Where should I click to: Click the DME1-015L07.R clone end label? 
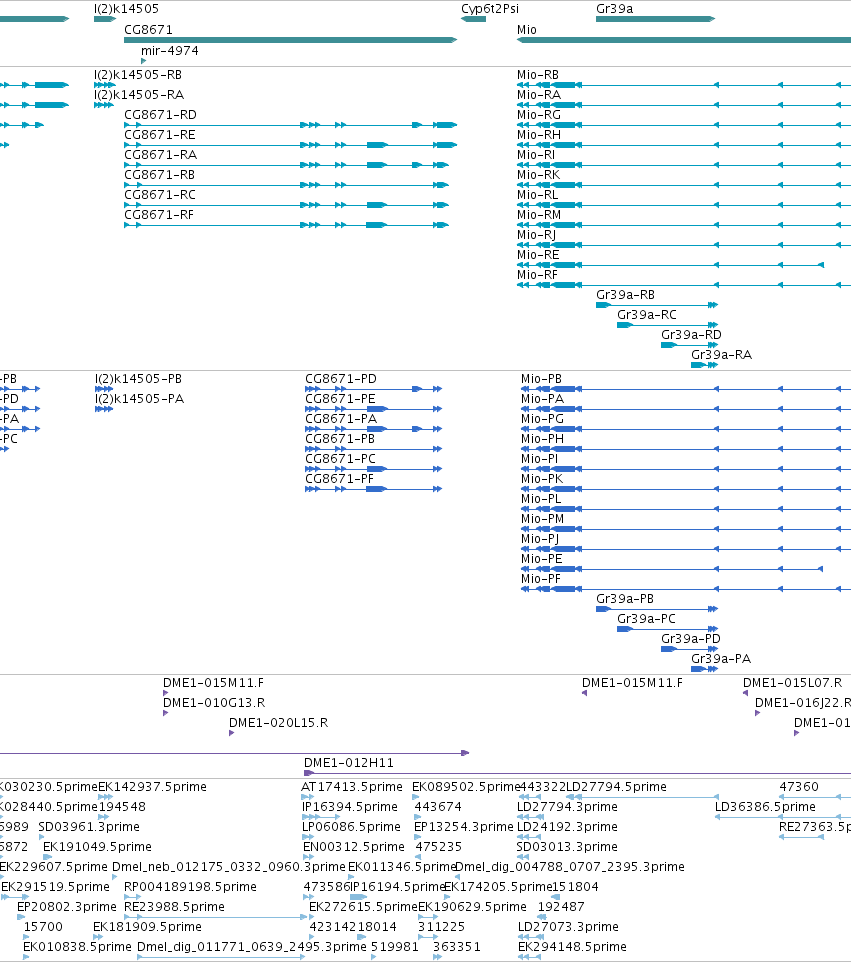click(792, 683)
